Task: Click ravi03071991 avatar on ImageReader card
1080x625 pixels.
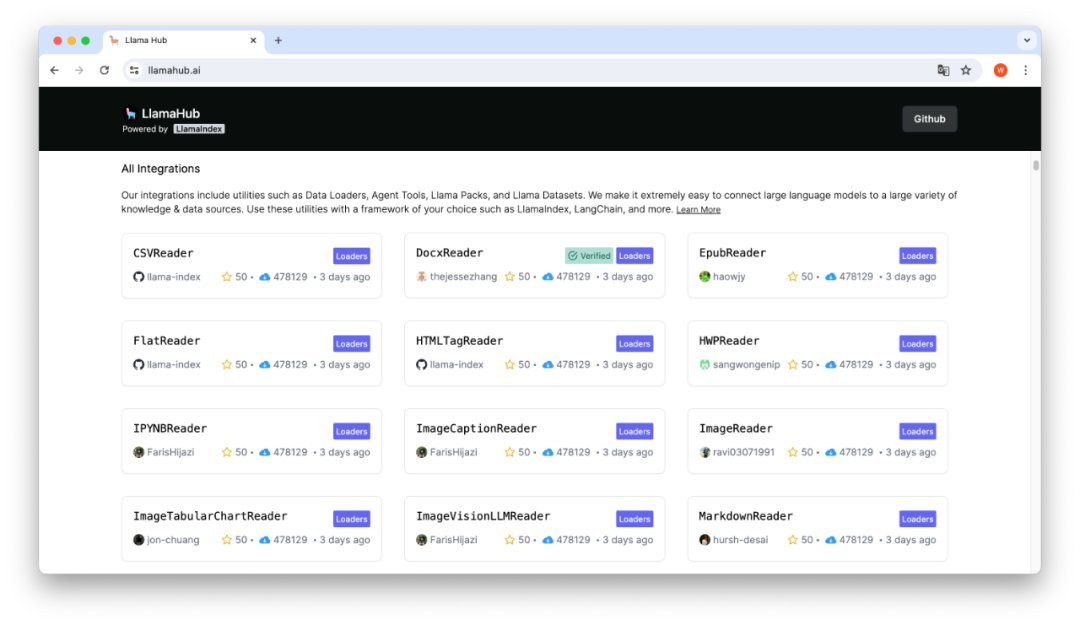Action: coord(705,452)
